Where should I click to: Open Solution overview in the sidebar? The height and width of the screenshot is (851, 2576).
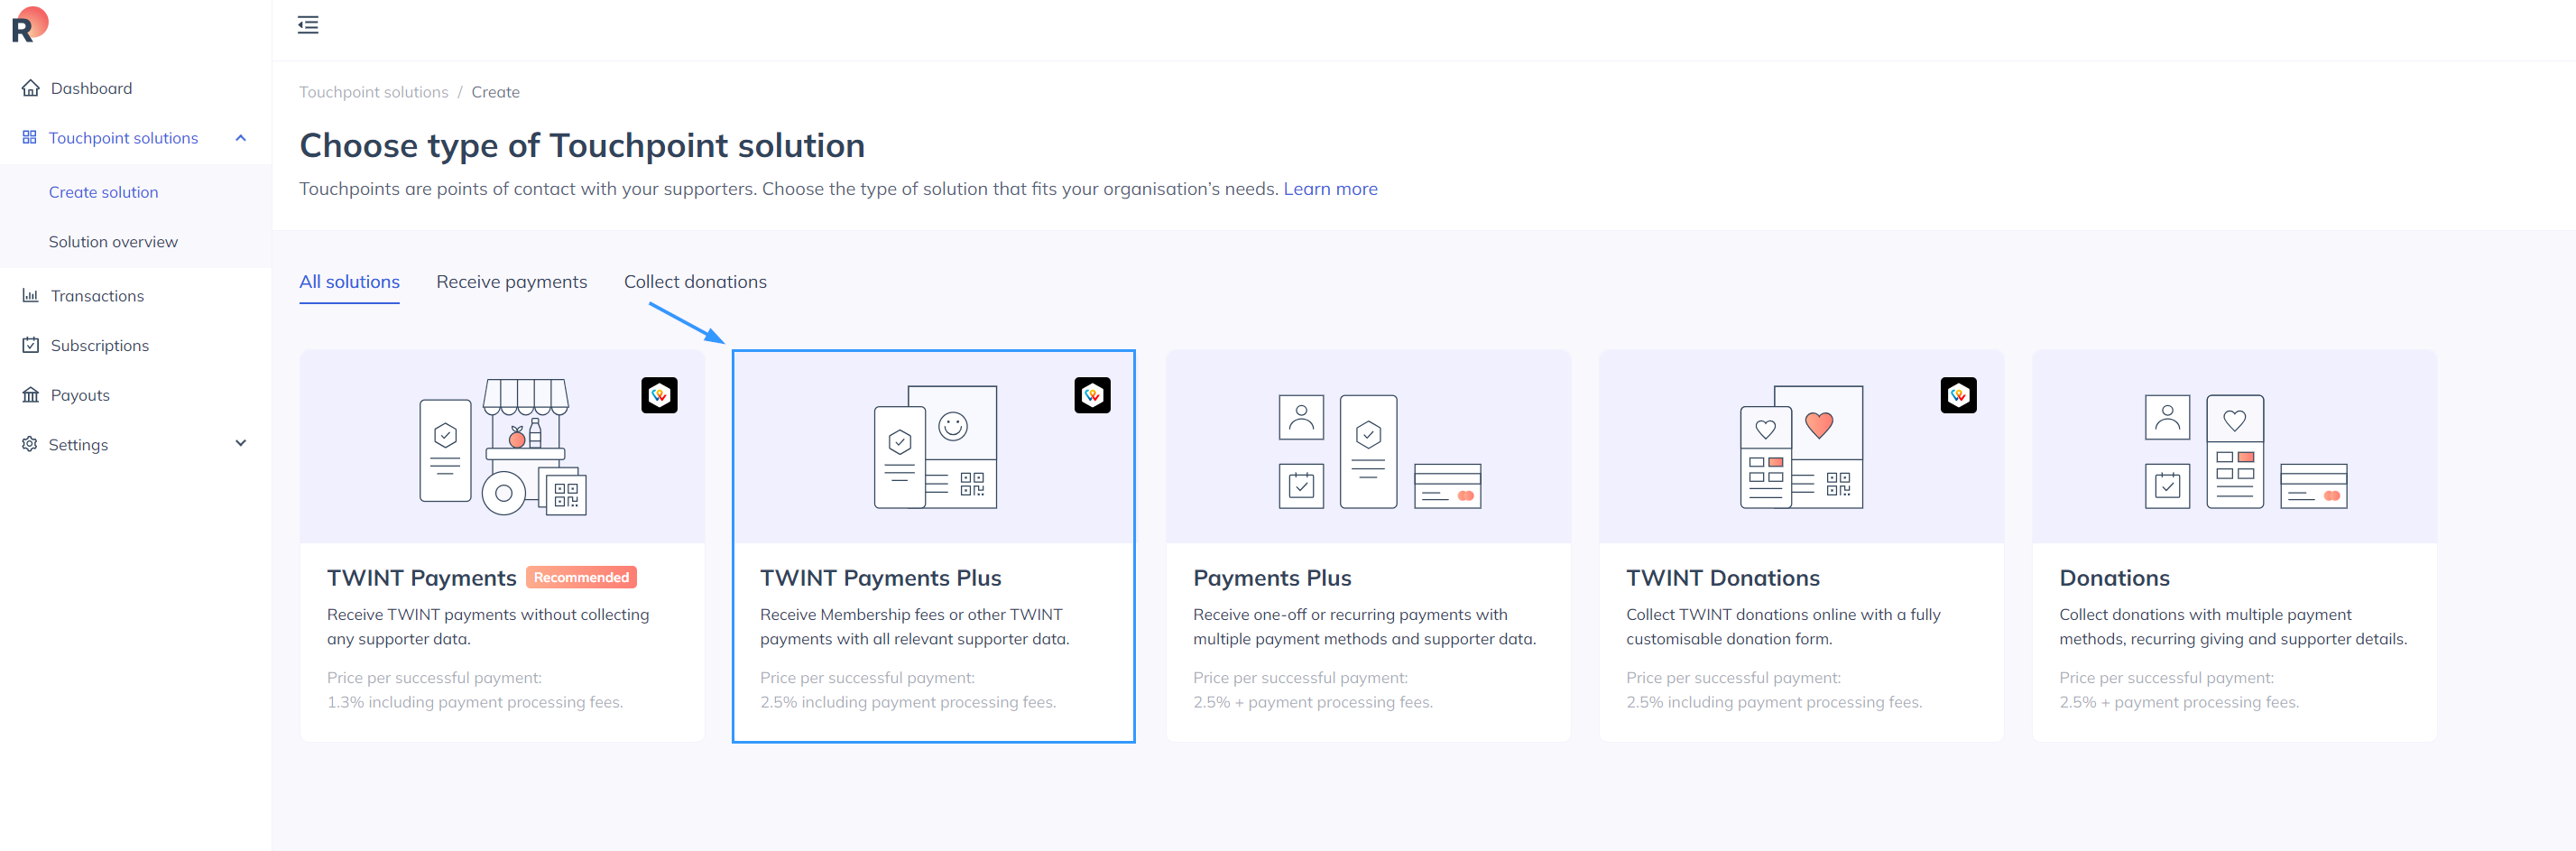113,242
